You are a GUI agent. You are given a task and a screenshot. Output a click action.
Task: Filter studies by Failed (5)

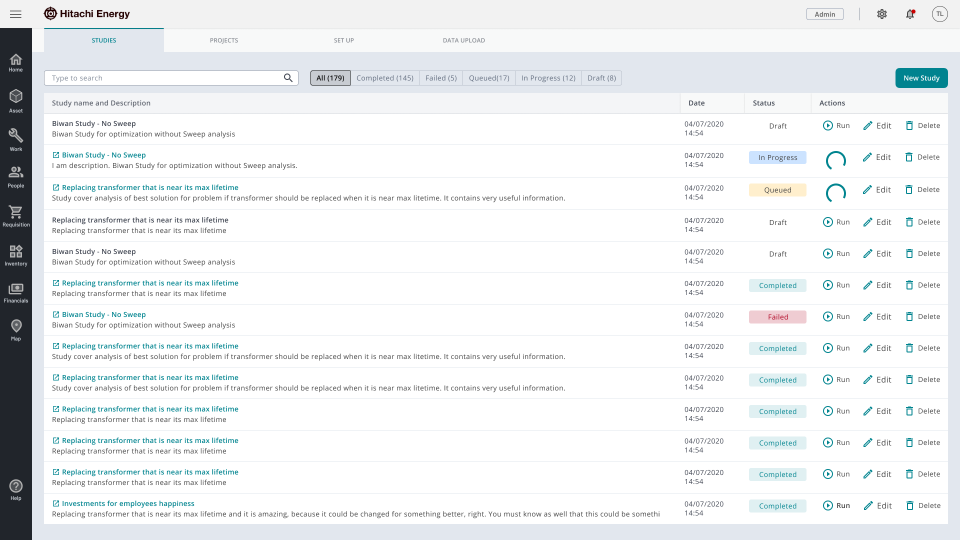pos(440,78)
